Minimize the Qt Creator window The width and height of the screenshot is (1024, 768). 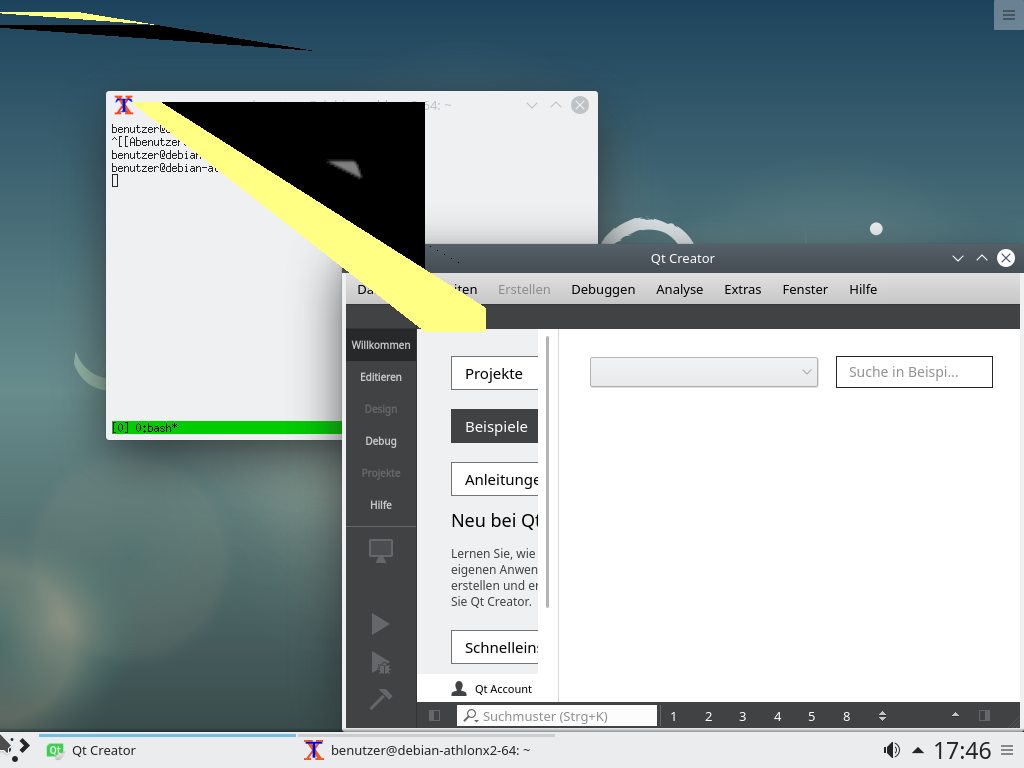pyautogui.click(x=957, y=258)
